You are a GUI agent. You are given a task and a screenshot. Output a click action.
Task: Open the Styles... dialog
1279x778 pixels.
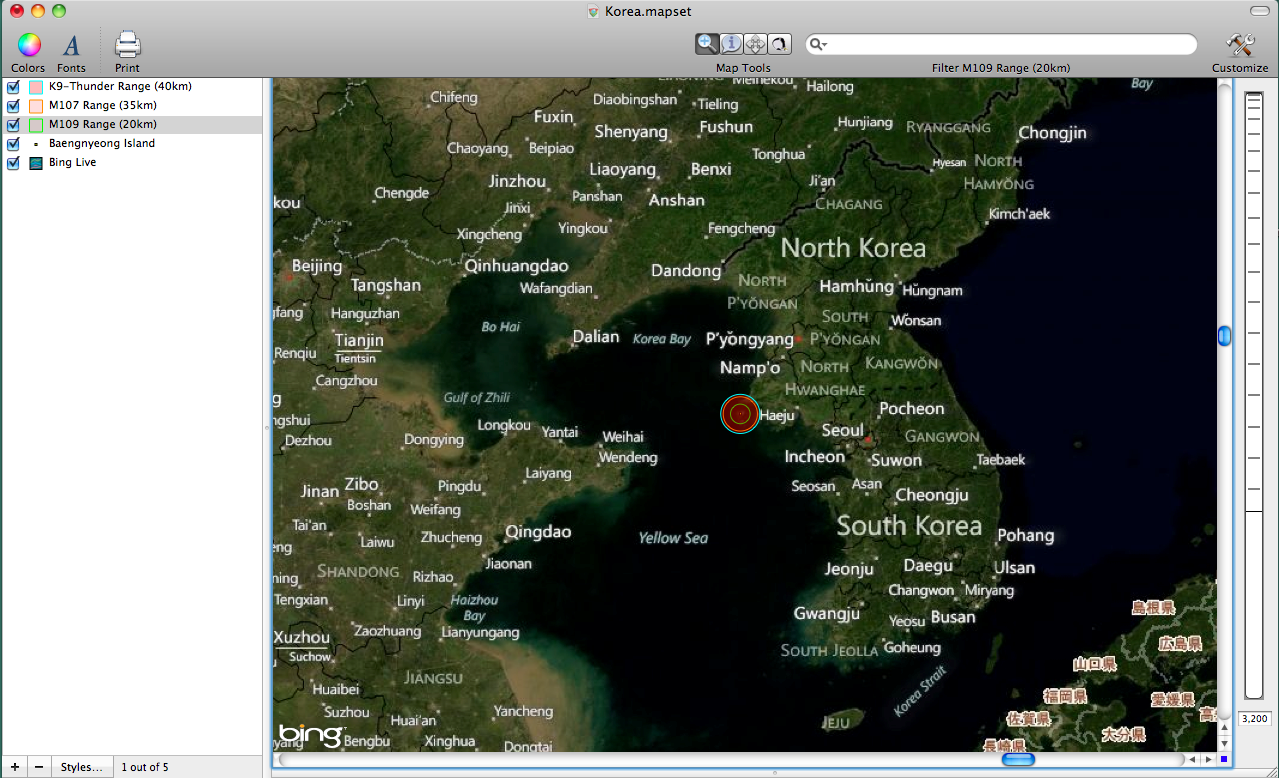point(81,767)
